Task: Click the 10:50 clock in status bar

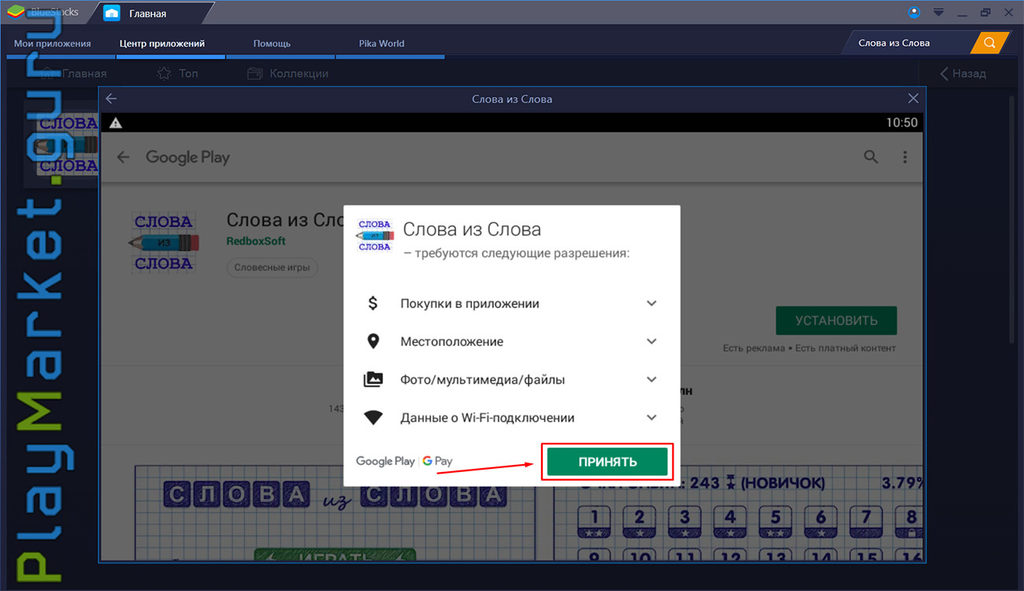Action: tap(901, 123)
